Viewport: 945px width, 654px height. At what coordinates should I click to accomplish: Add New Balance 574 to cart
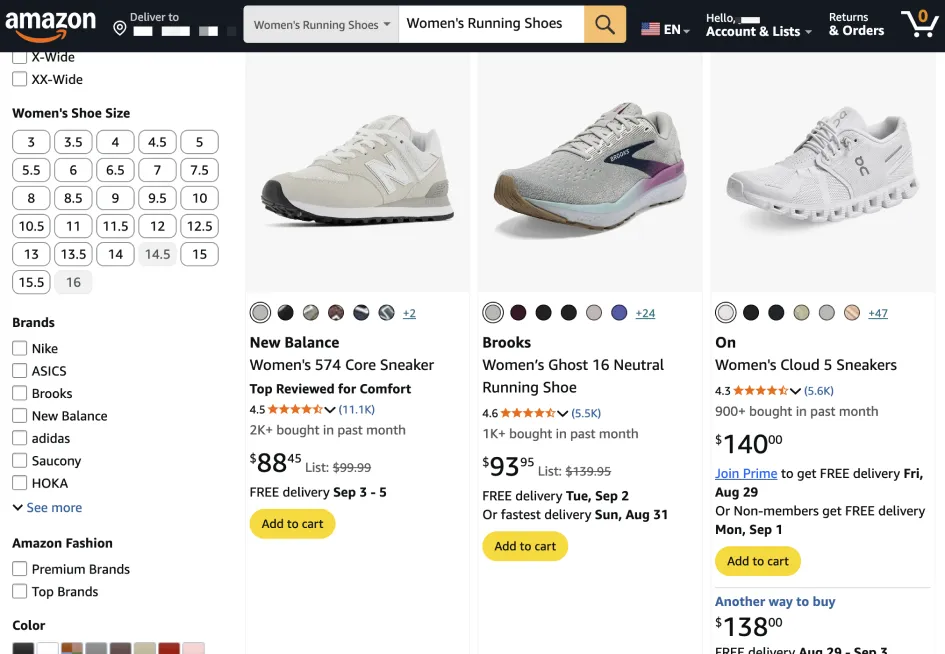(292, 524)
